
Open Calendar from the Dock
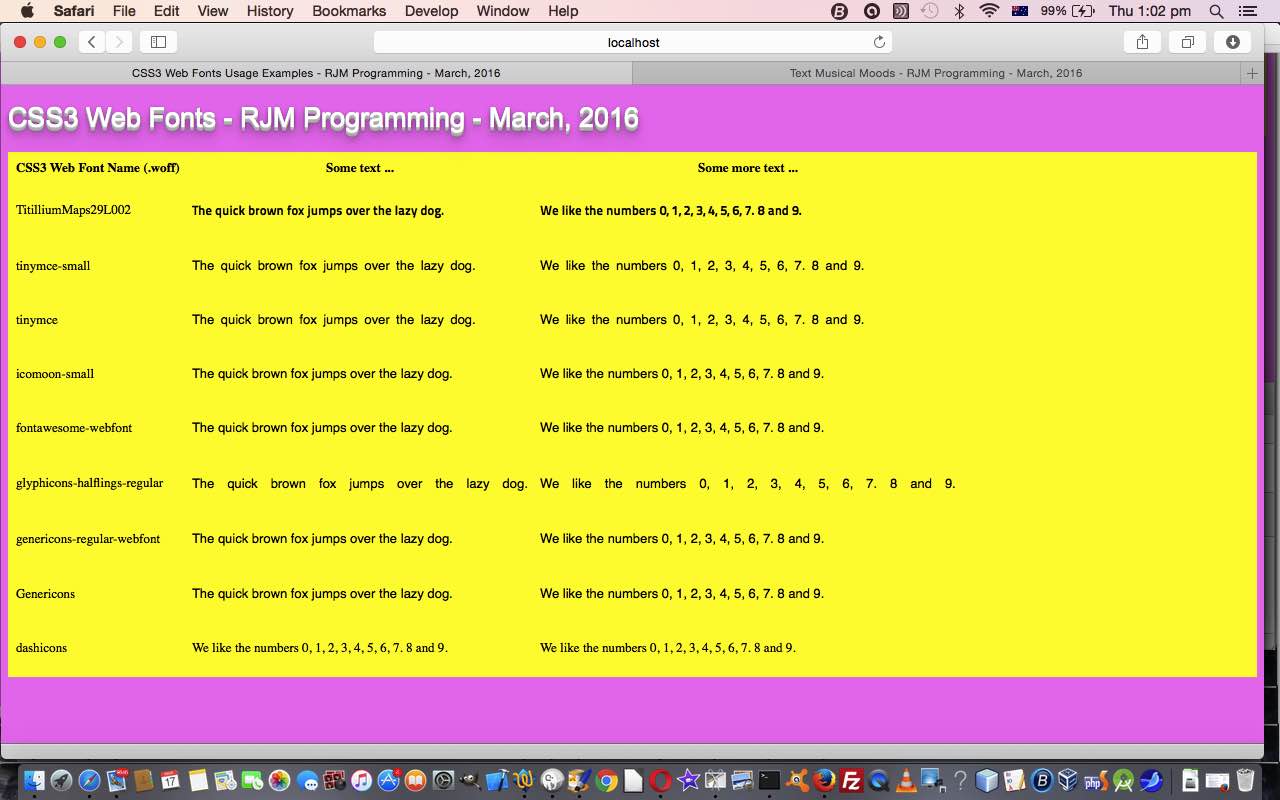170,780
